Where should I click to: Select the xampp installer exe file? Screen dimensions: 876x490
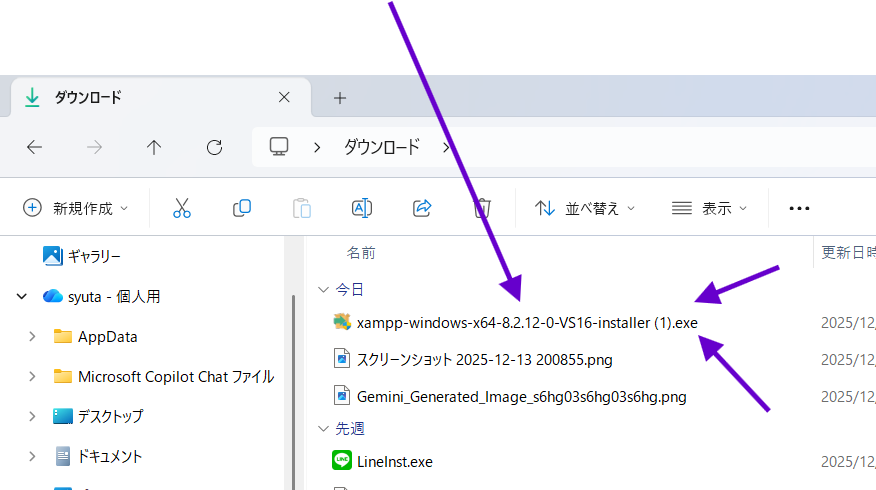click(526, 322)
